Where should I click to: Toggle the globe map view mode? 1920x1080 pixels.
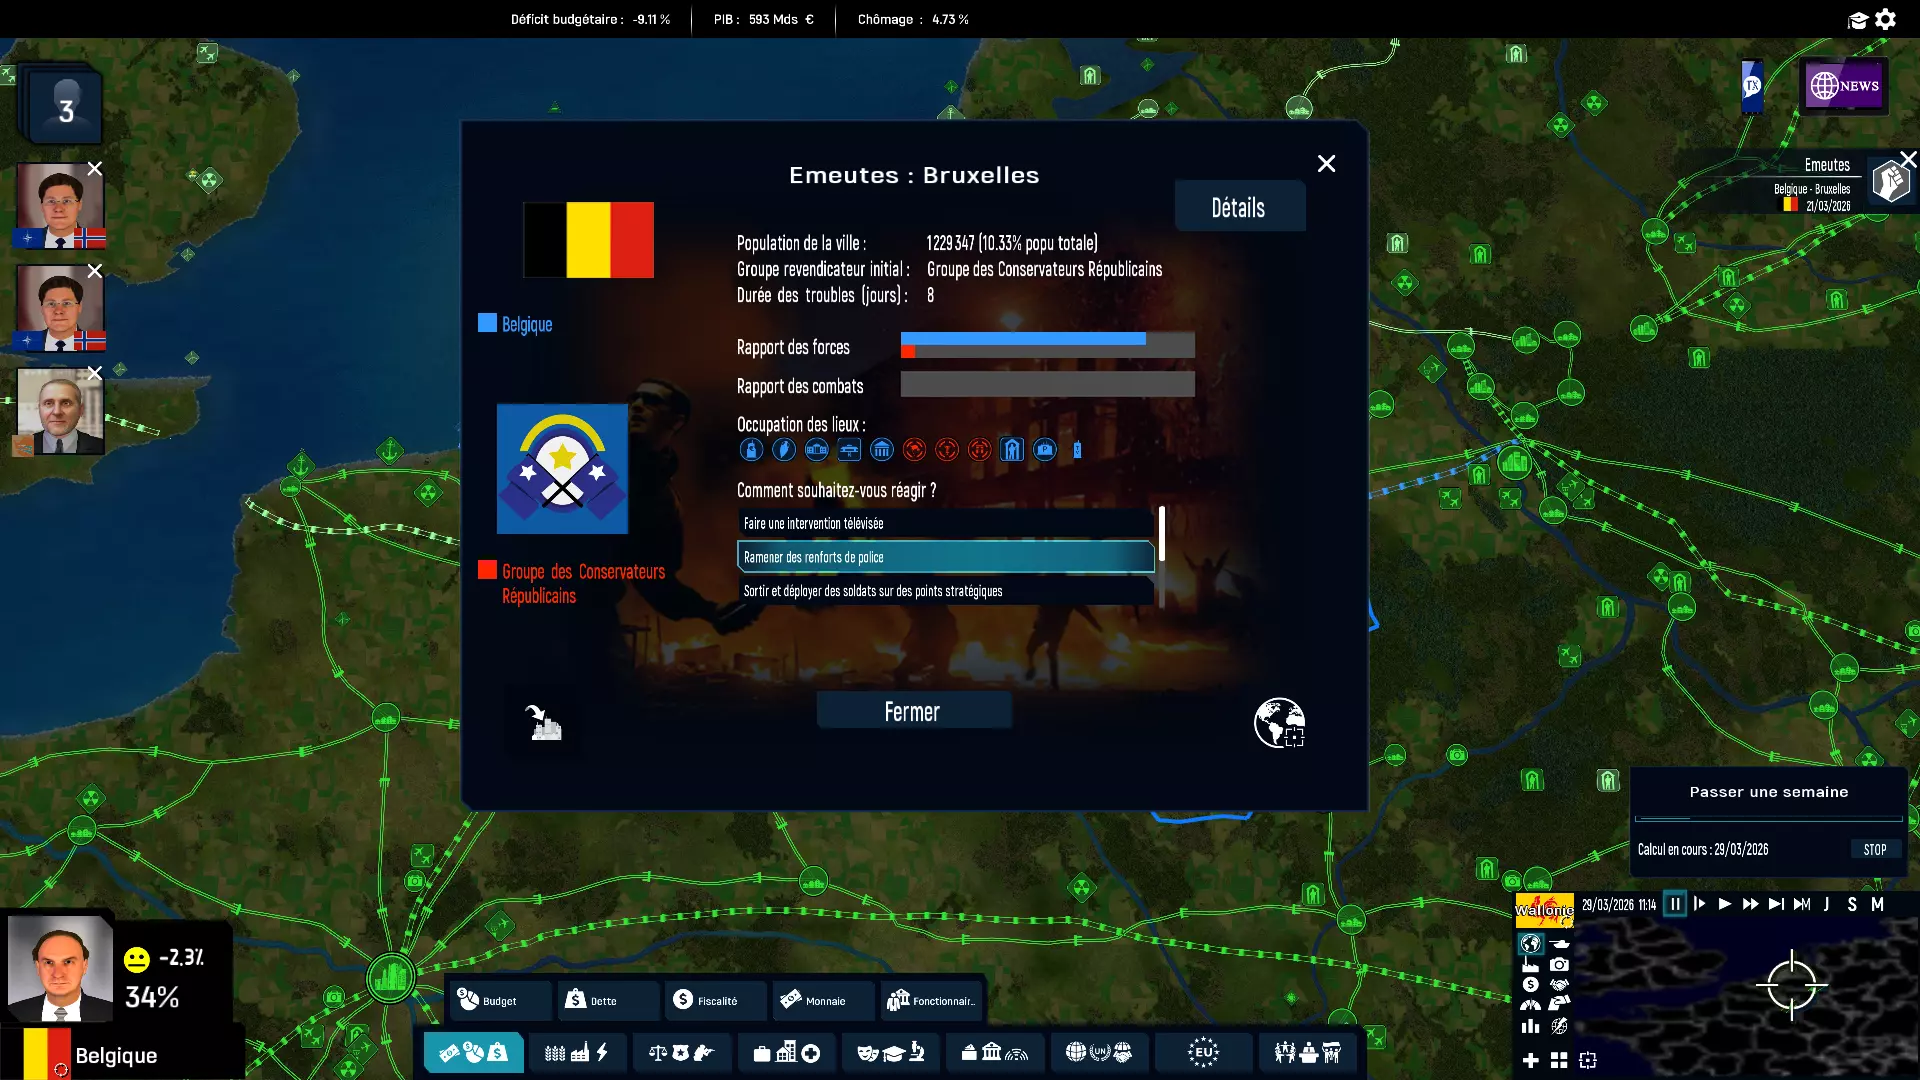1531,943
